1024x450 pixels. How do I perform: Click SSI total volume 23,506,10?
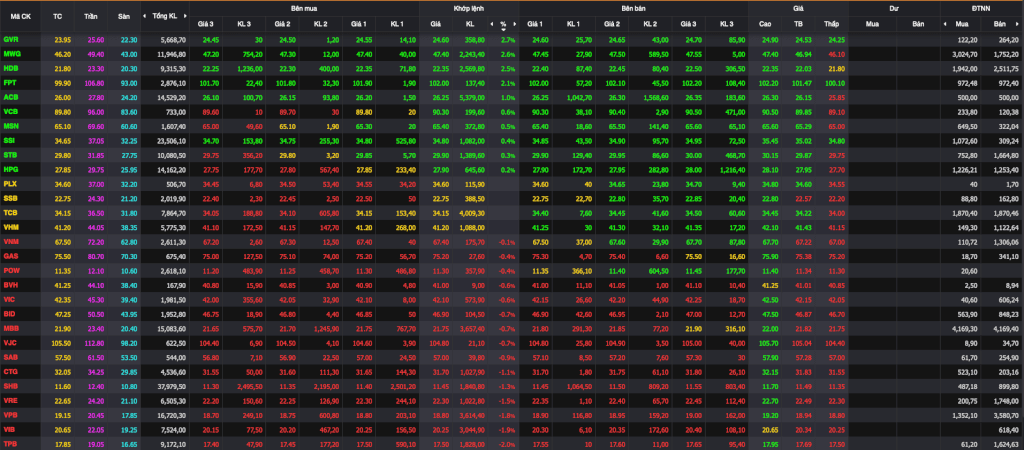172,140
